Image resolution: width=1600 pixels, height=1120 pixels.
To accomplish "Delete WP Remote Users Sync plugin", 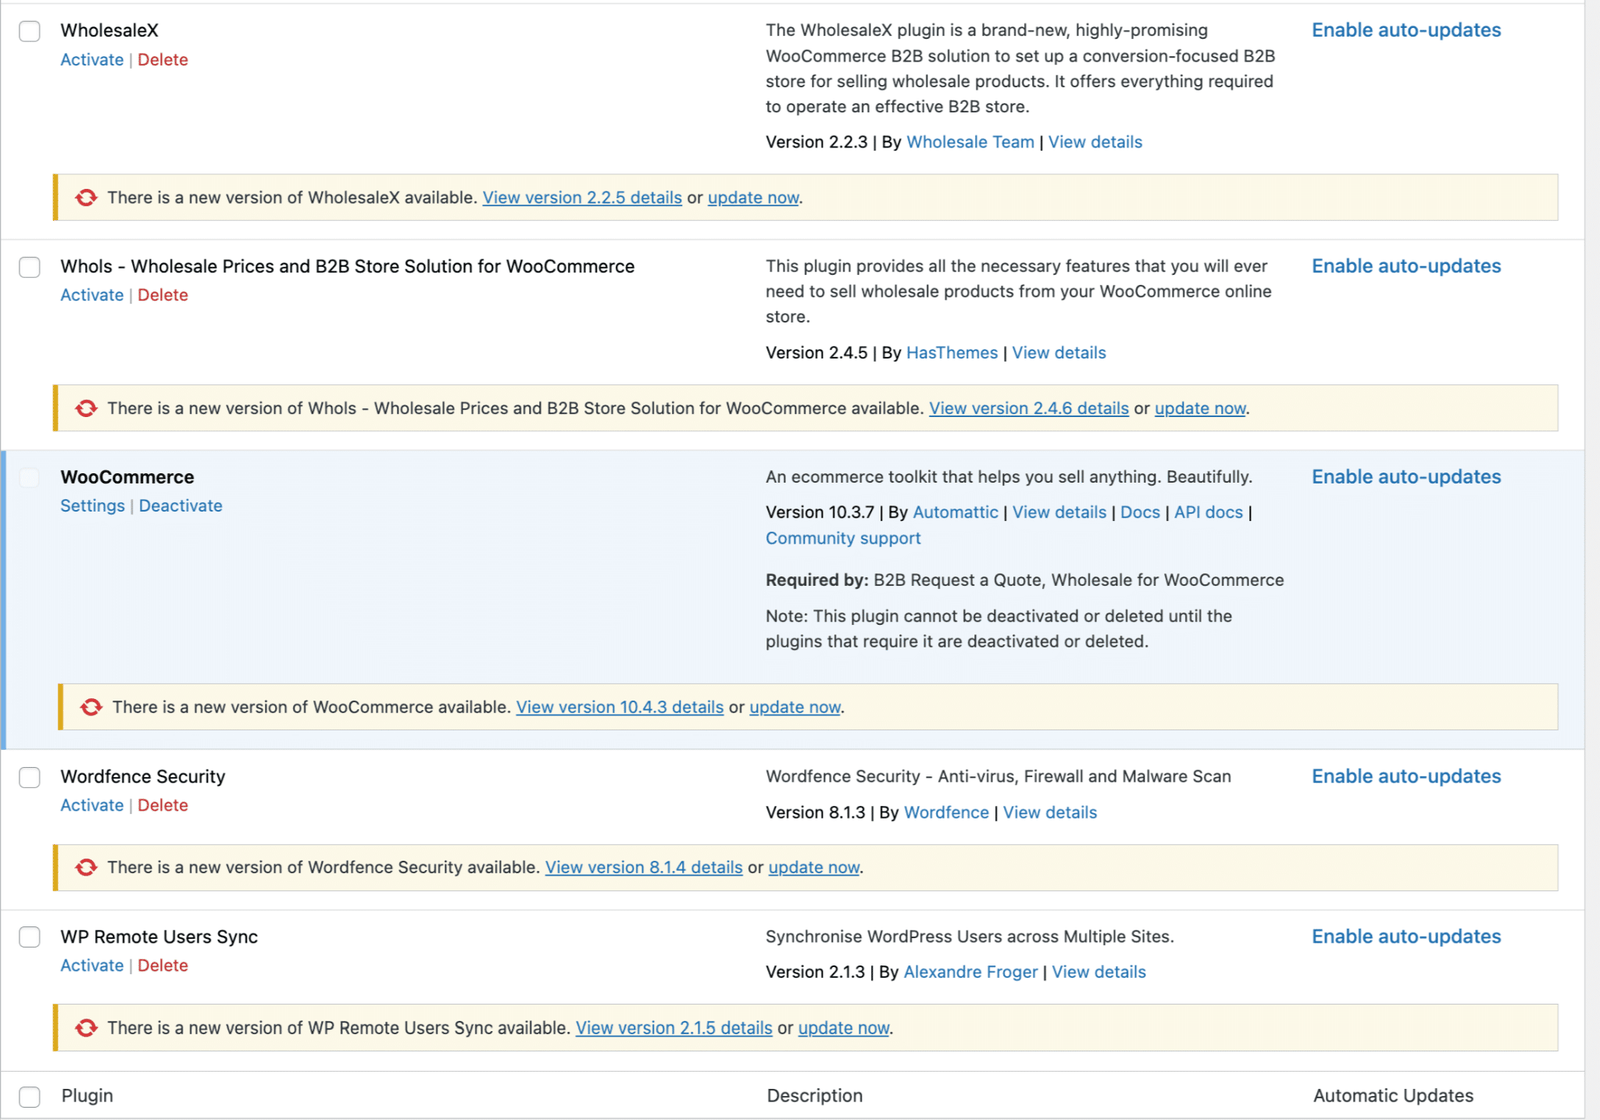I will coord(162,965).
